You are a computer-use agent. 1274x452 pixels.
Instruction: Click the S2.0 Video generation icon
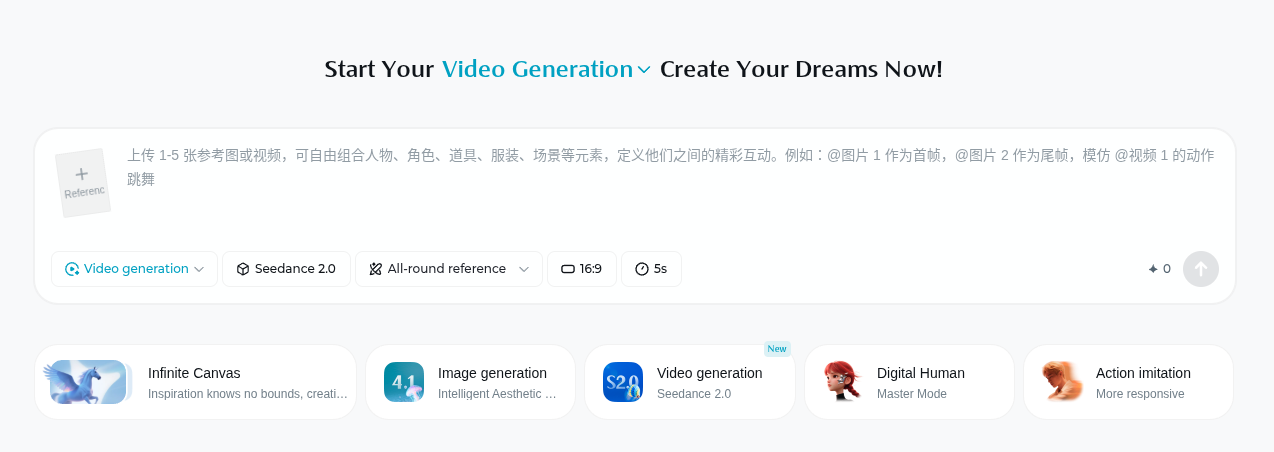[623, 382]
